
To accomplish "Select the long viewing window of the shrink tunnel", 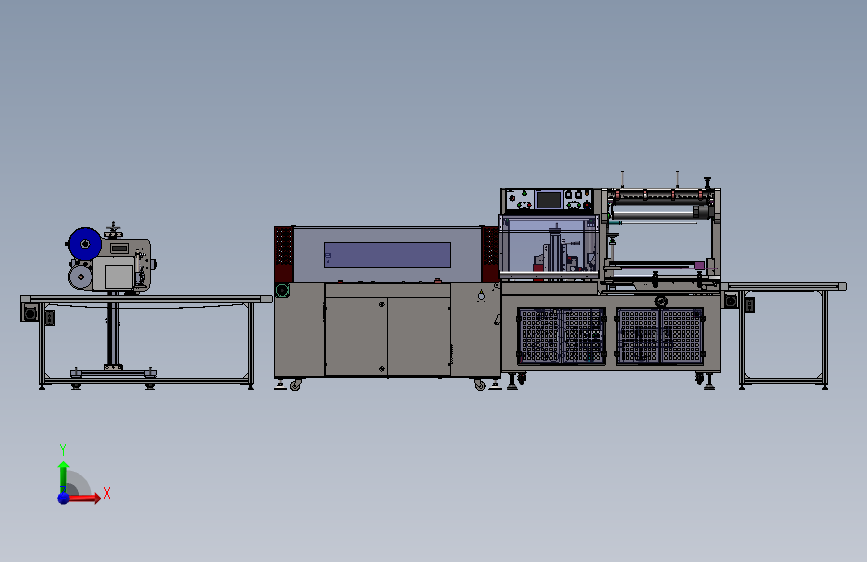I will tap(387, 255).
